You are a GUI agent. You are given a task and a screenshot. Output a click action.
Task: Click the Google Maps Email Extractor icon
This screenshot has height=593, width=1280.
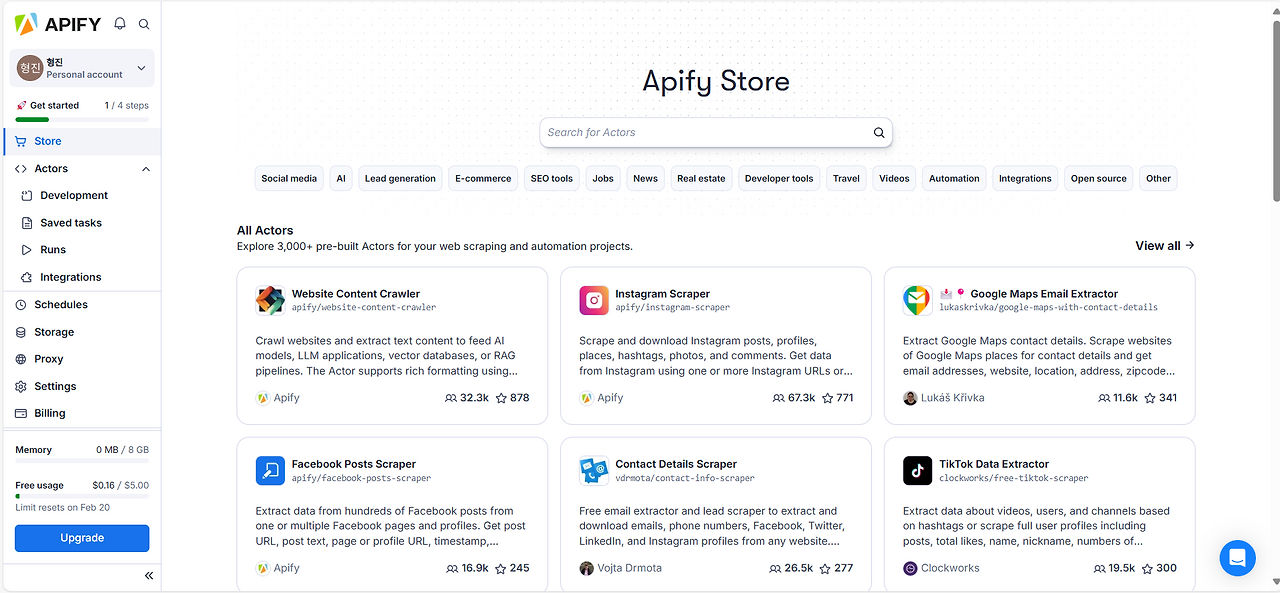point(918,300)
